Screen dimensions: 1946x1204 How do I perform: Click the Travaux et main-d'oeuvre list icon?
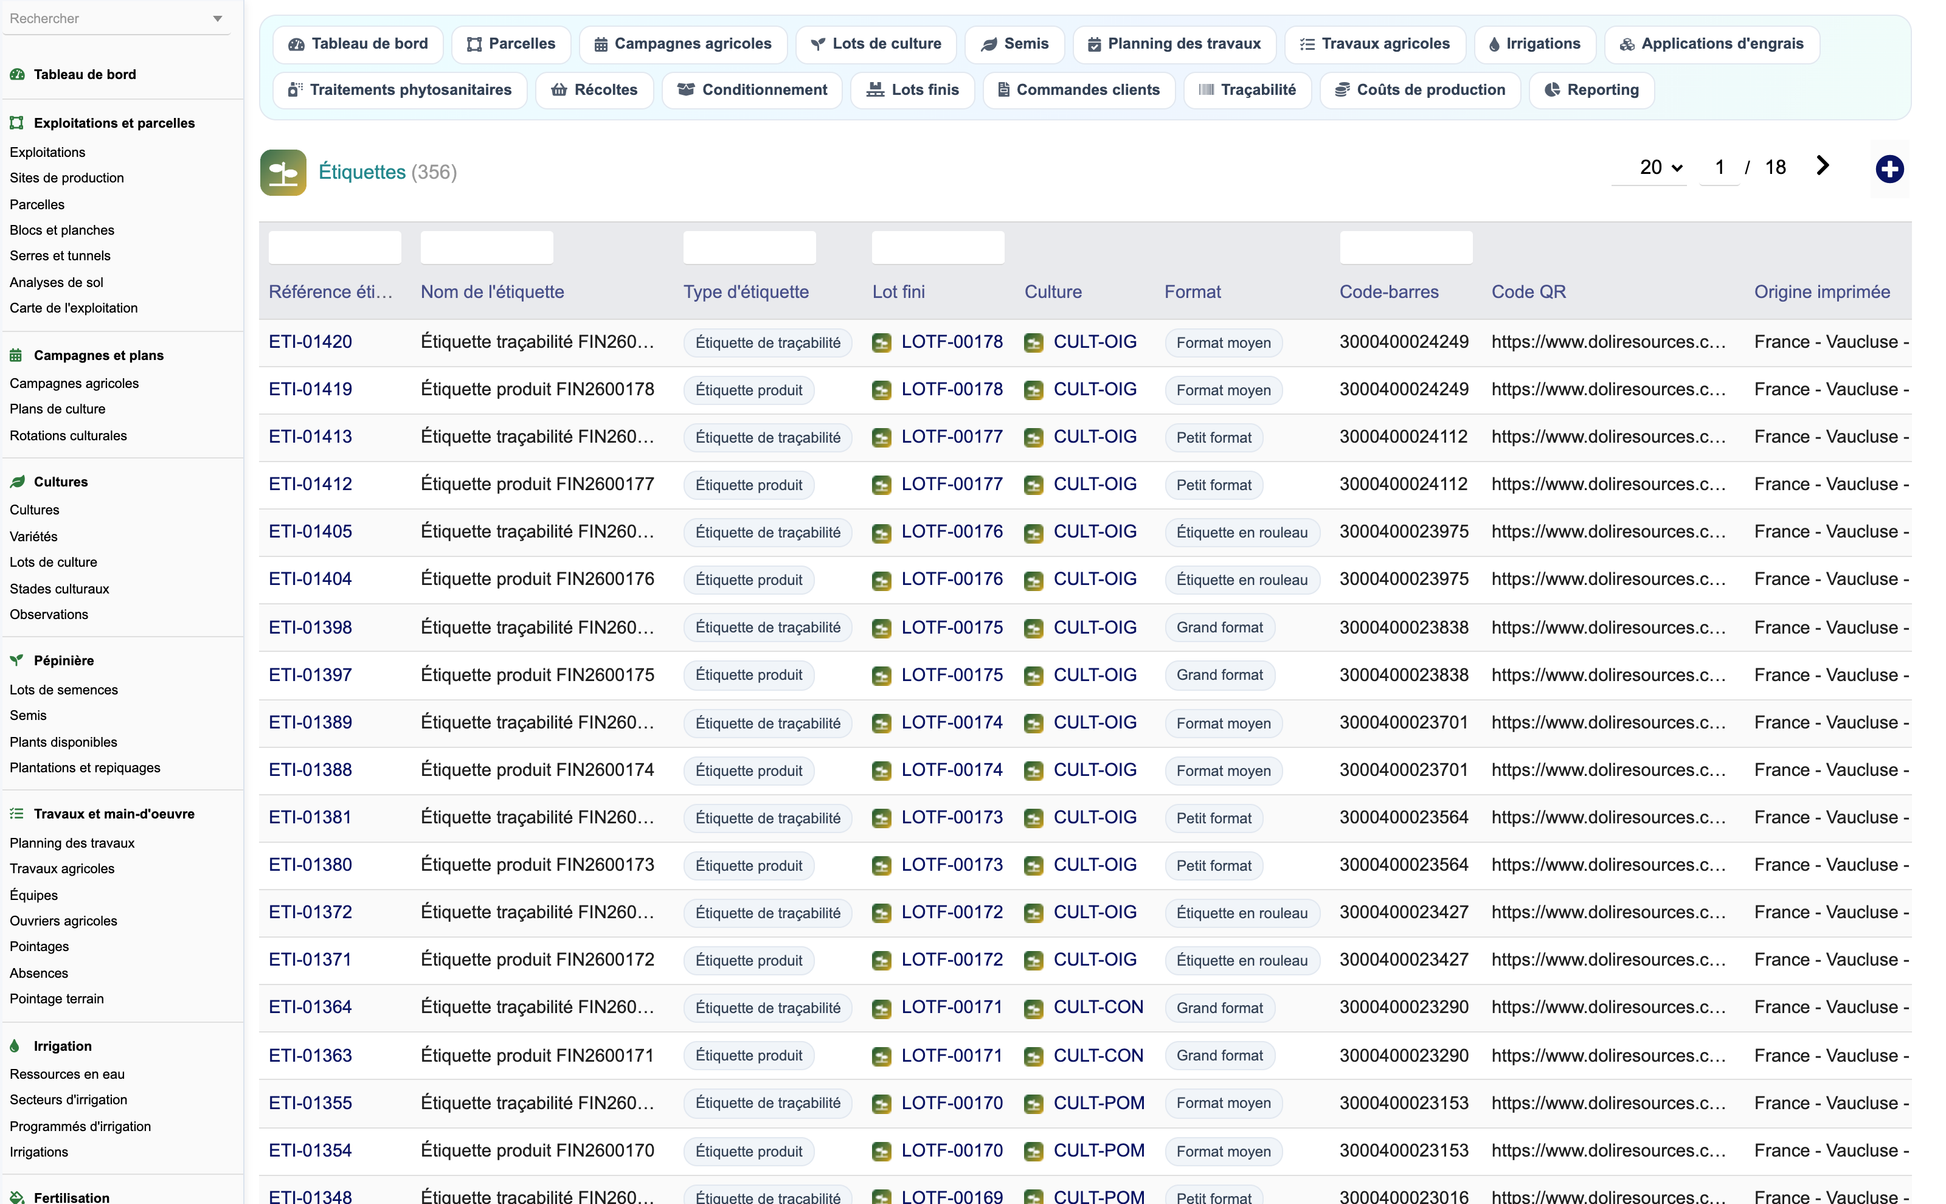[17, 814]
